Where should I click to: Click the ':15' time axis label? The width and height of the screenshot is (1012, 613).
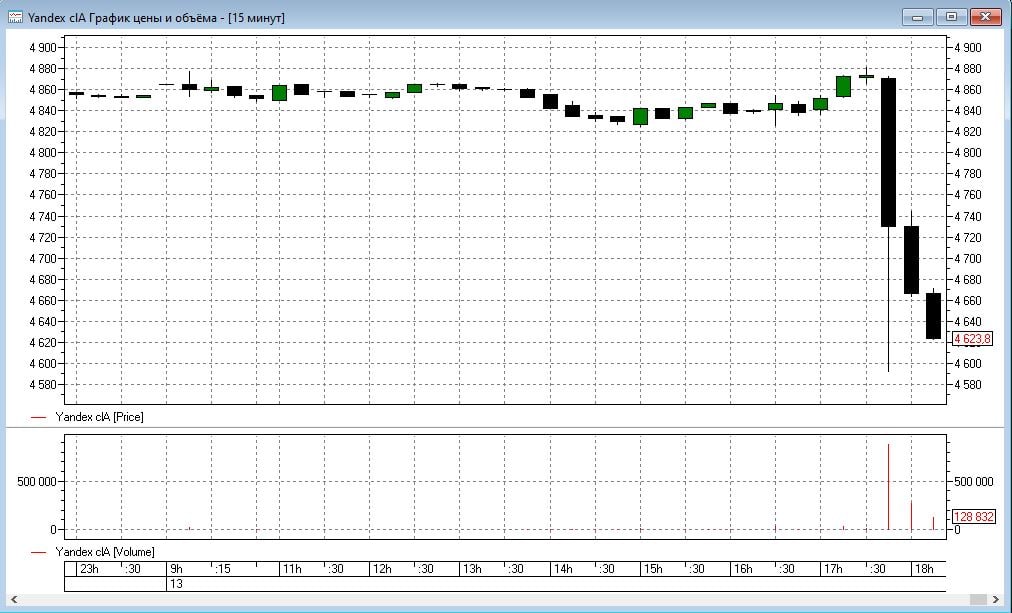(223, 568)
